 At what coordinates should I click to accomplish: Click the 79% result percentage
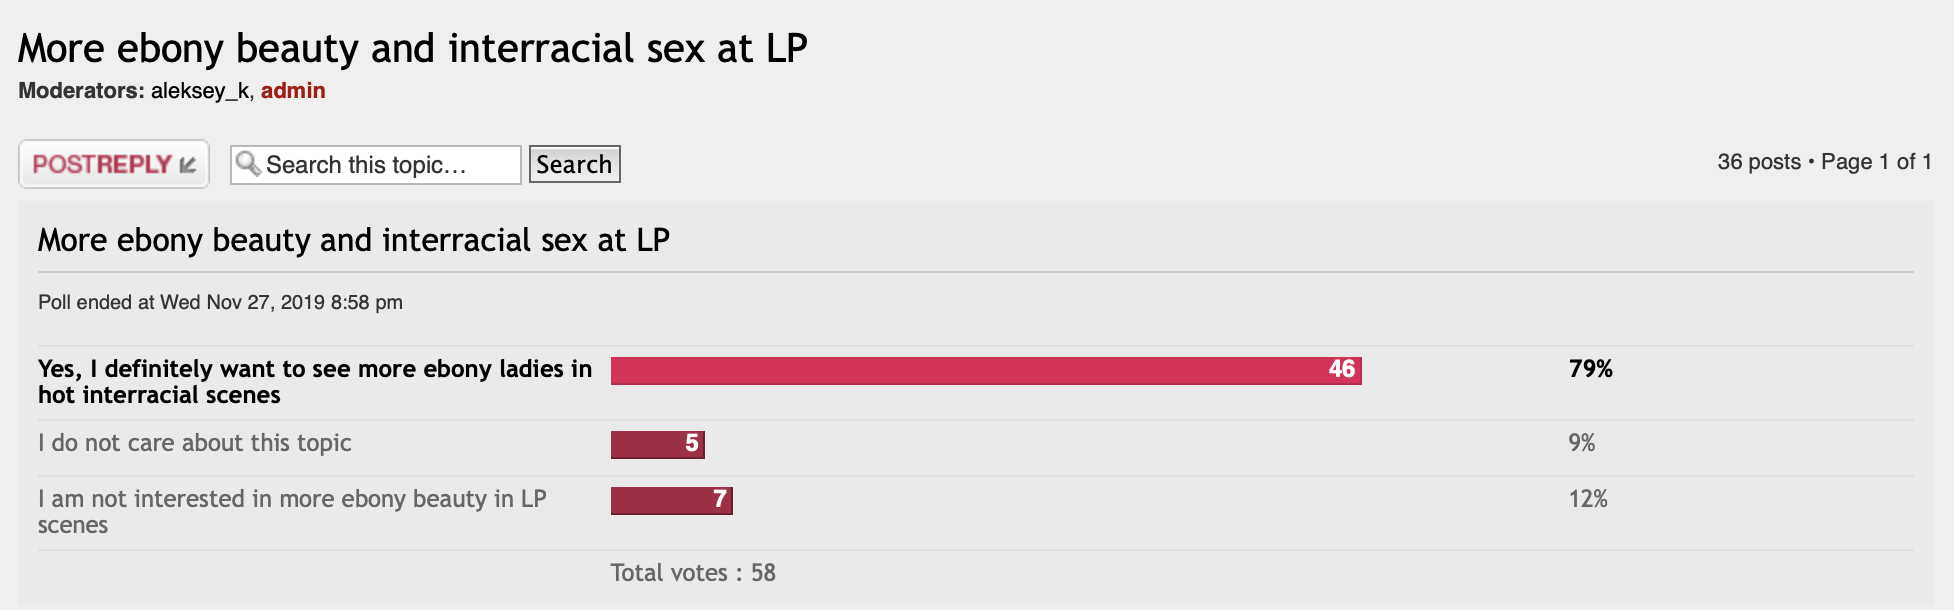[1590, 369]
